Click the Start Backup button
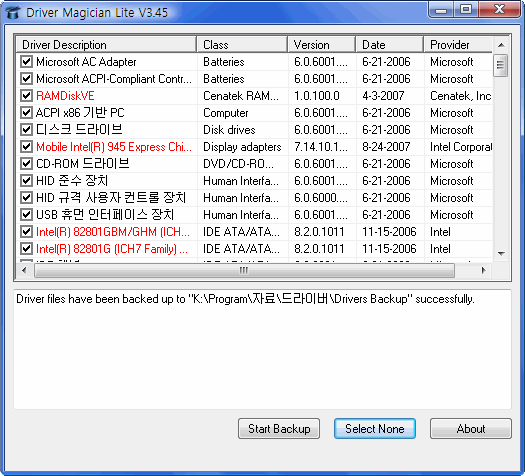This screenshot has height=476, width=525. (279, 428)
